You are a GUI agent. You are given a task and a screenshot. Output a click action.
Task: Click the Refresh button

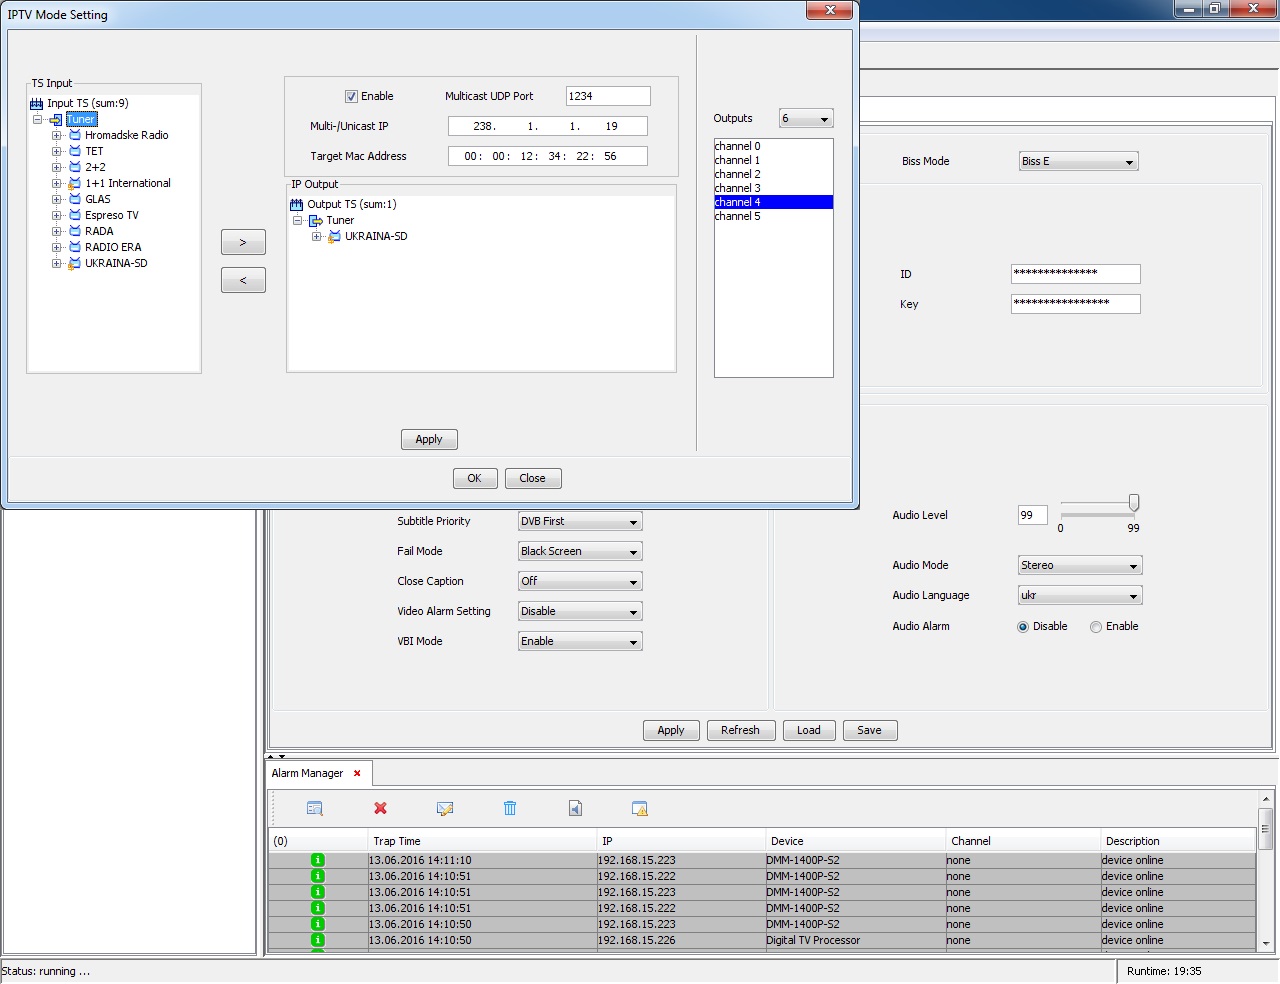tap(740, 730)
